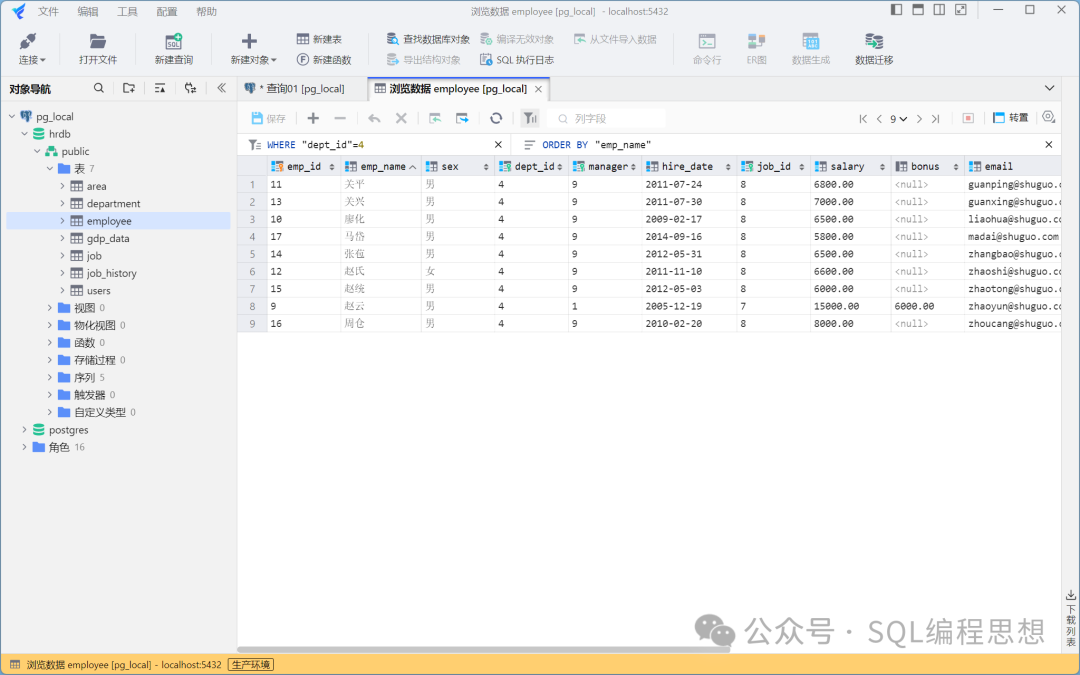Click the search icon in 对象导航 panel
This screenshot has height=675, width=1080.
(x=99, y=88)
